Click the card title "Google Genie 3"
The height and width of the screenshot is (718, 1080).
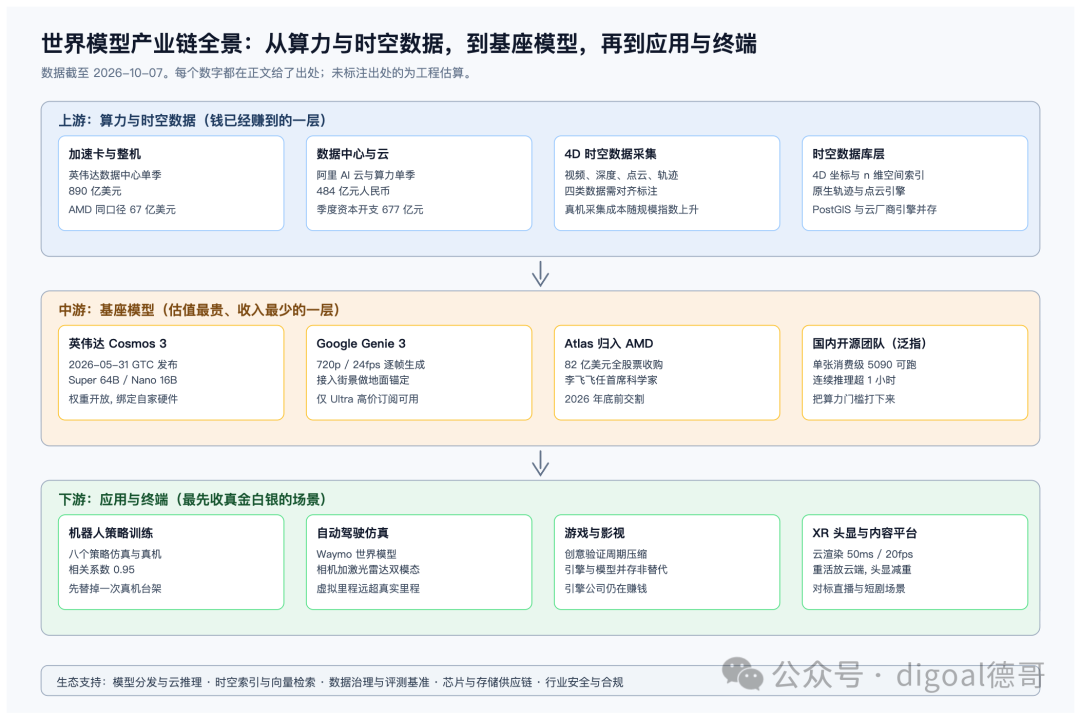click(x=361, y=343)
